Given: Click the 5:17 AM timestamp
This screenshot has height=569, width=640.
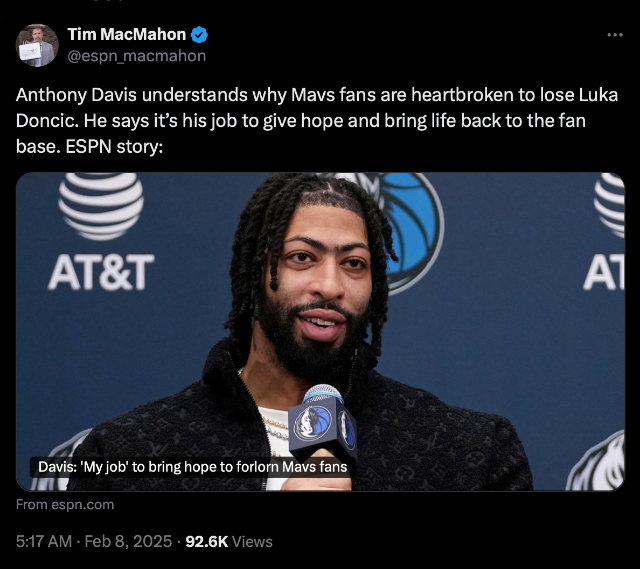Looking at the screenshot, I should [44, 541].
